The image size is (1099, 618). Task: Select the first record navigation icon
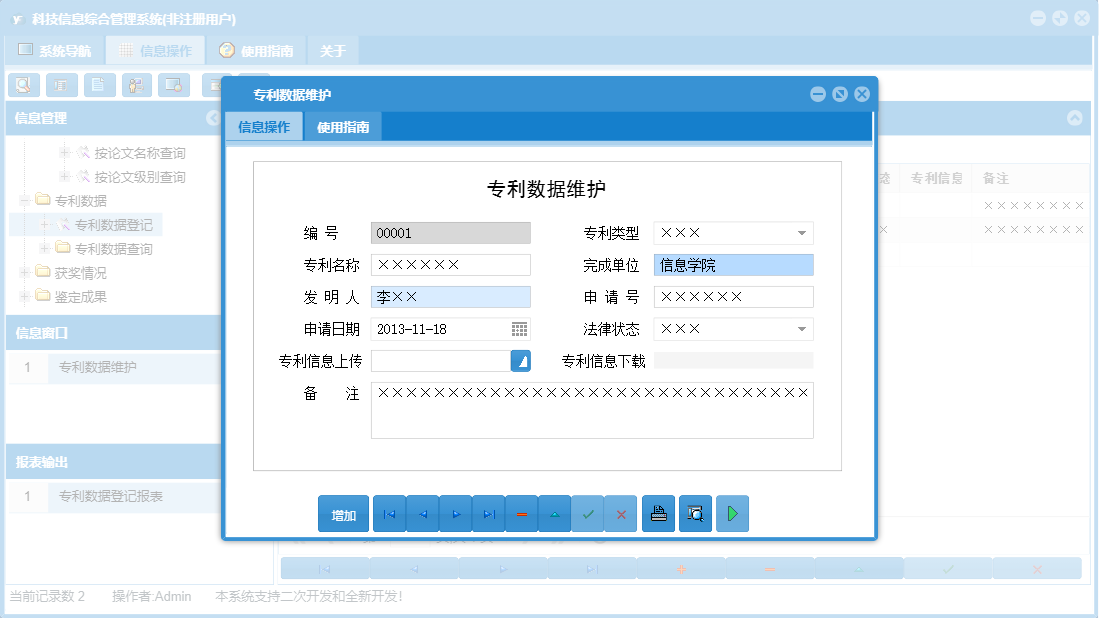point(389,513)
